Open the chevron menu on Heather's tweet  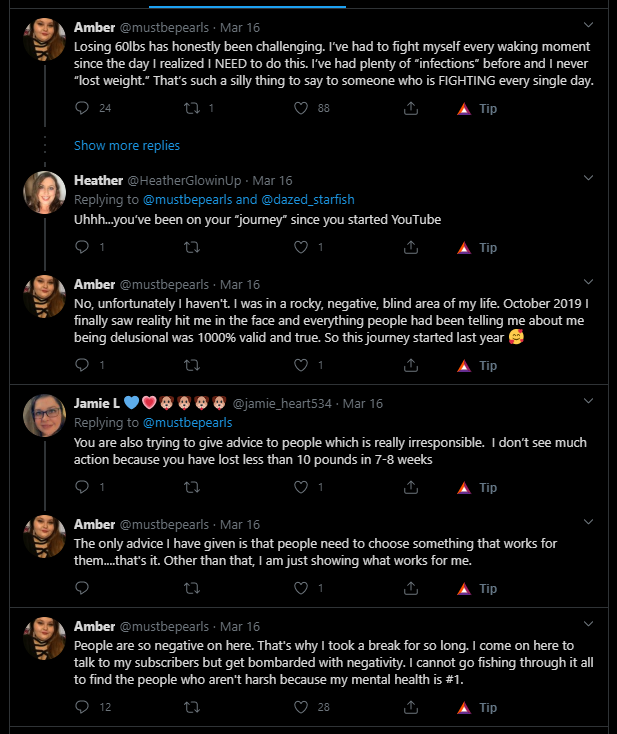pyautogui.click(x=588, y=178)
